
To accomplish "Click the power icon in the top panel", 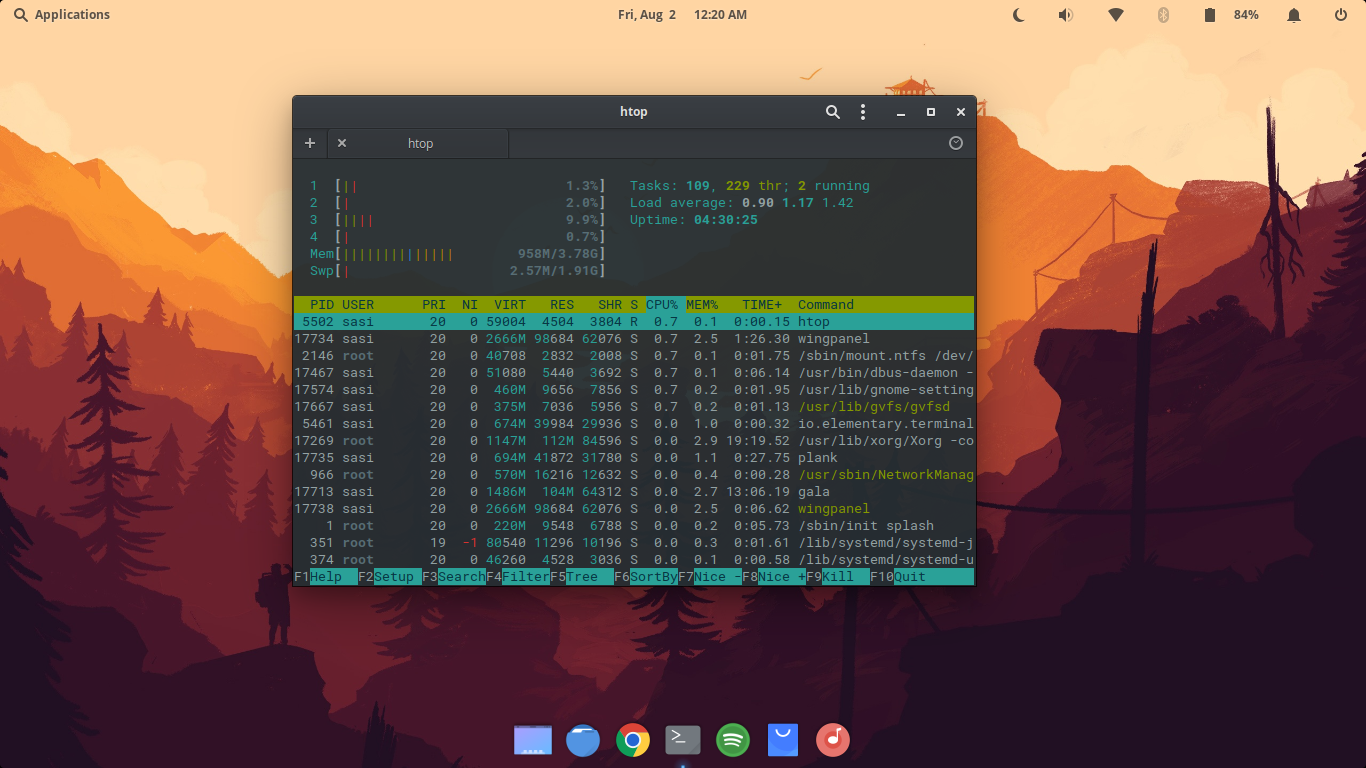I will coord(1341,14).
